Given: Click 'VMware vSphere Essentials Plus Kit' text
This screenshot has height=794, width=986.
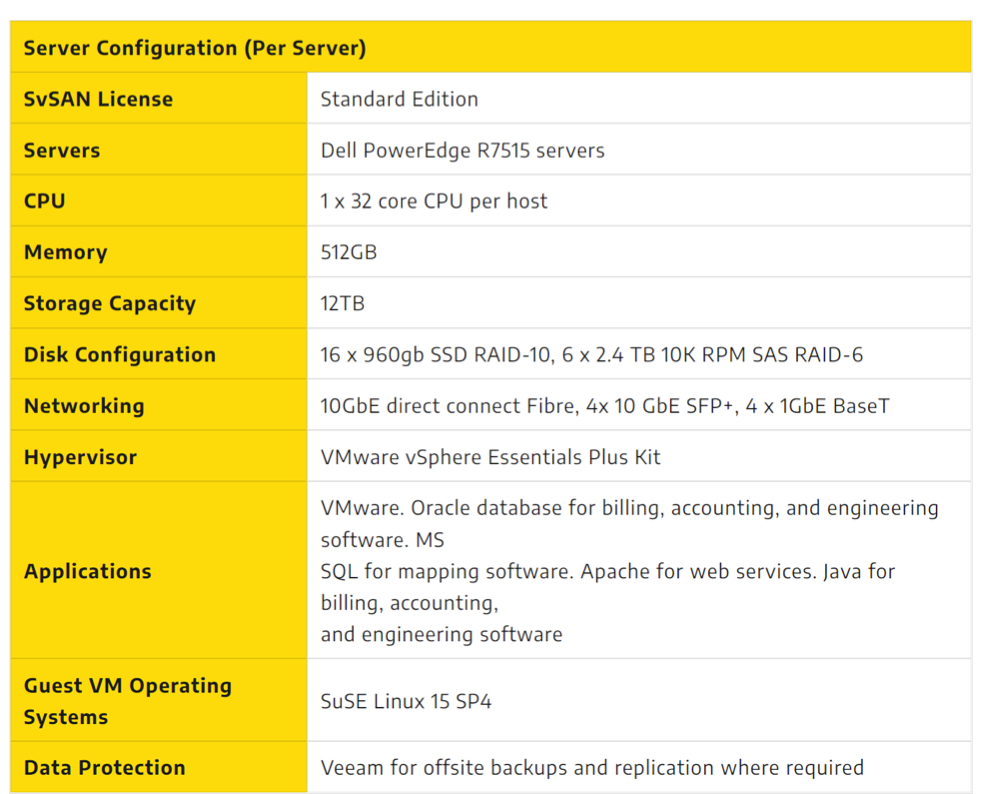Looking at the screenshot, I should (x=490, y=457).
